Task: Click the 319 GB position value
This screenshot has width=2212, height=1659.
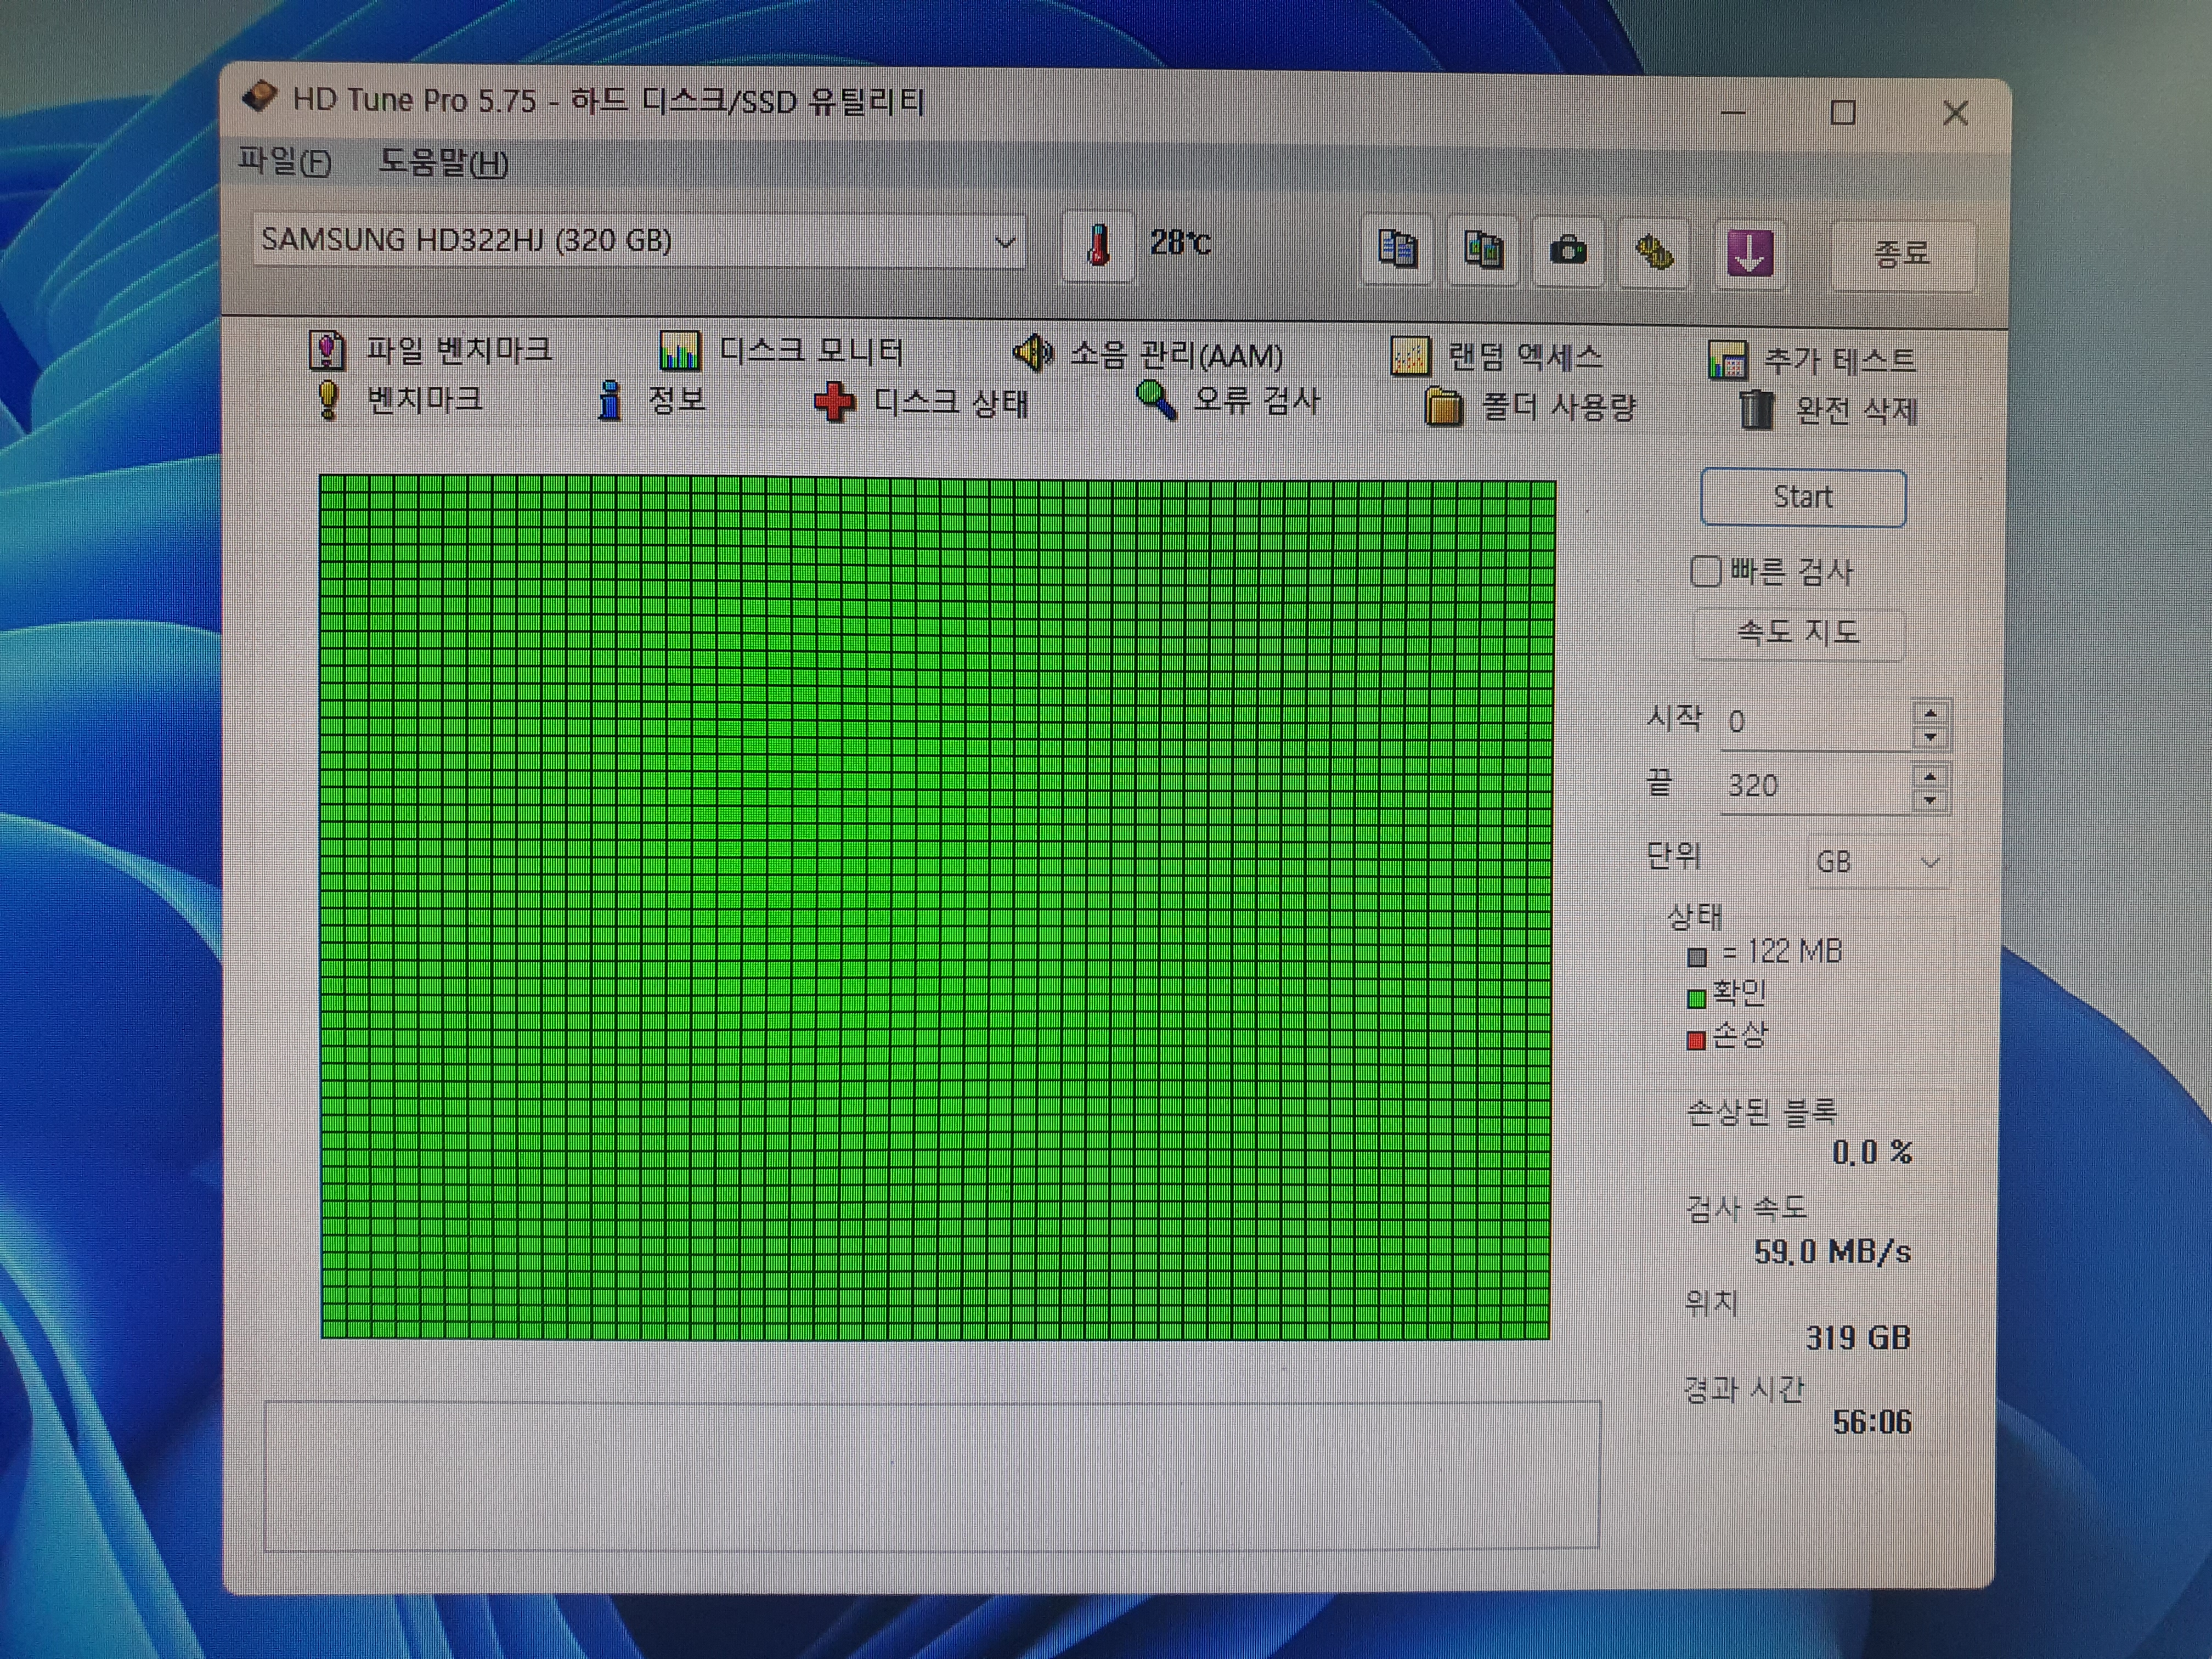Action: (x=1858, y=1338)
